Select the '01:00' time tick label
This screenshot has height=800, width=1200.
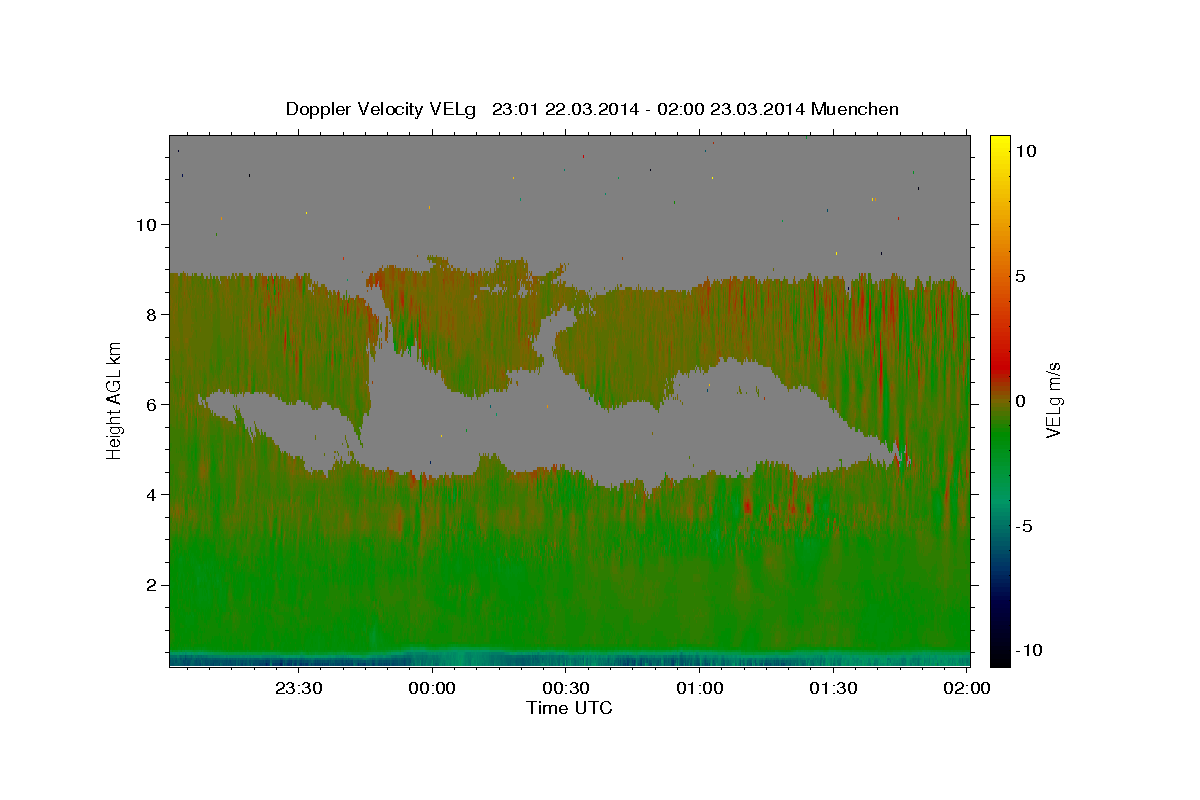pos(700,688)
